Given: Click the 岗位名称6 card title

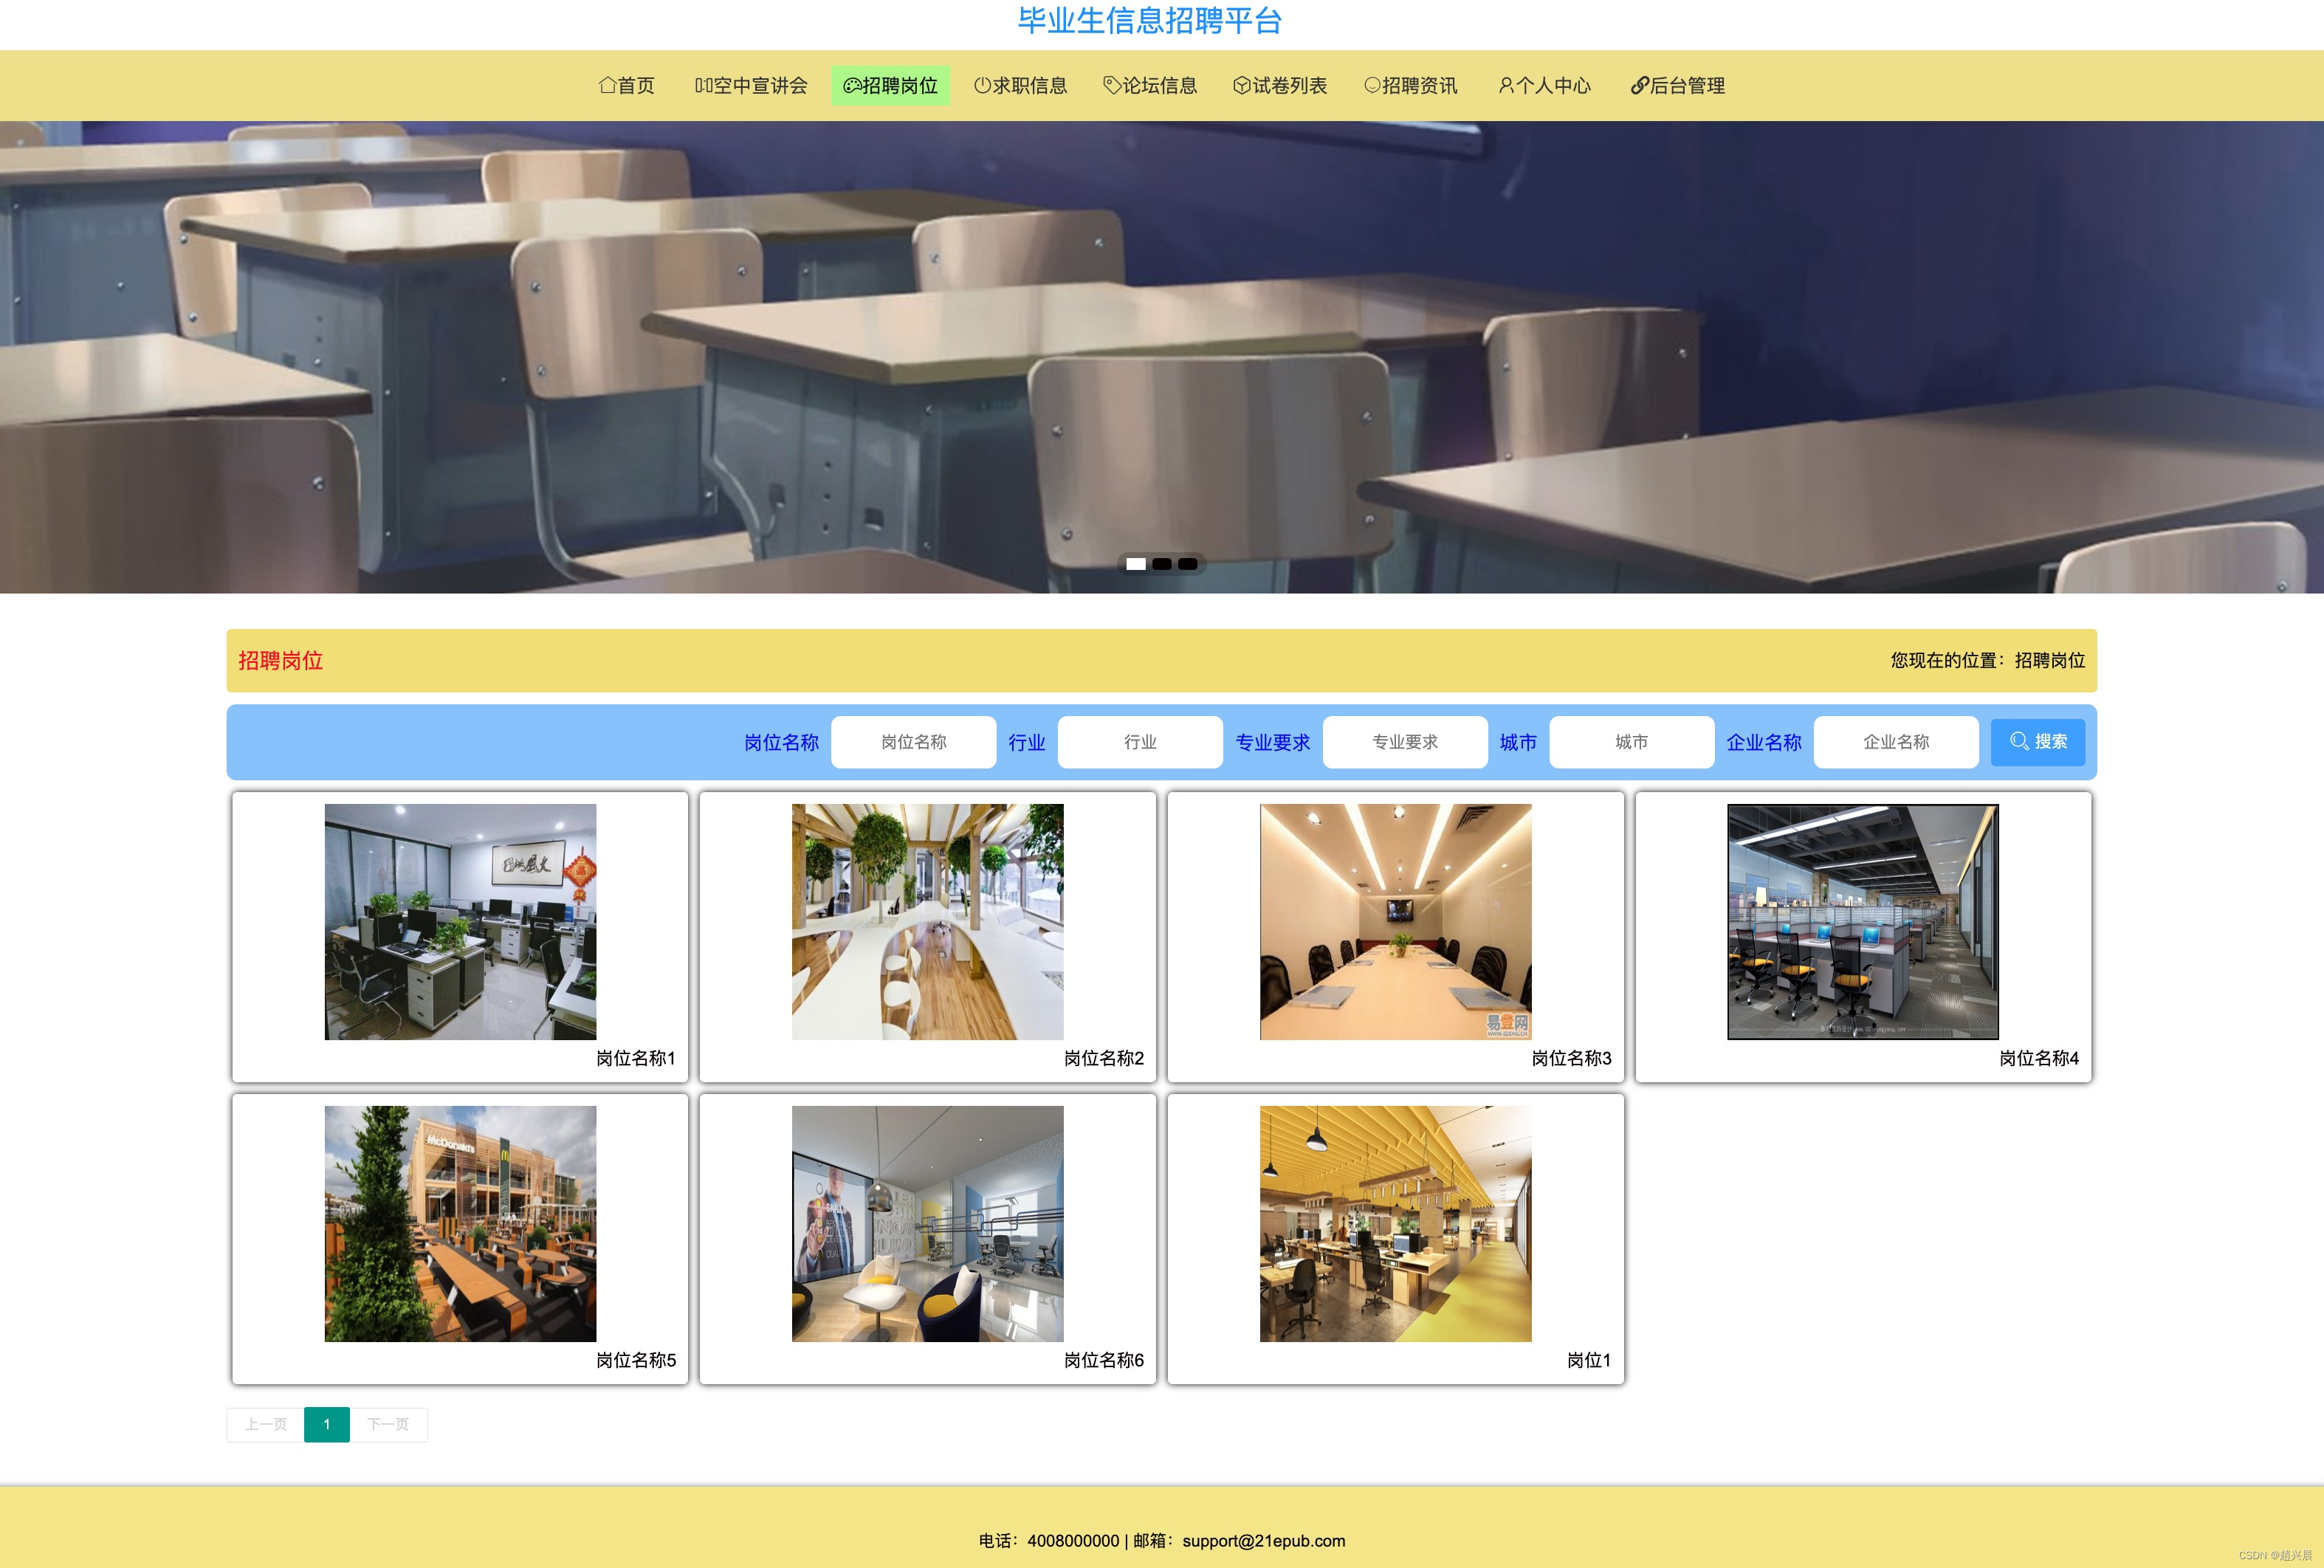Looking at the screenshot, I should pos(1104,1360).
